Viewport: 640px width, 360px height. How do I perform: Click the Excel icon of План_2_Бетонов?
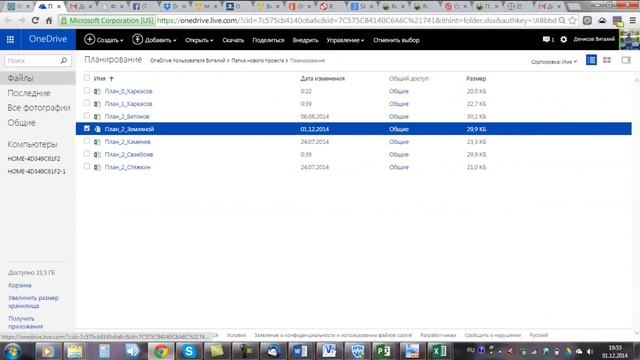coord(97,117)
